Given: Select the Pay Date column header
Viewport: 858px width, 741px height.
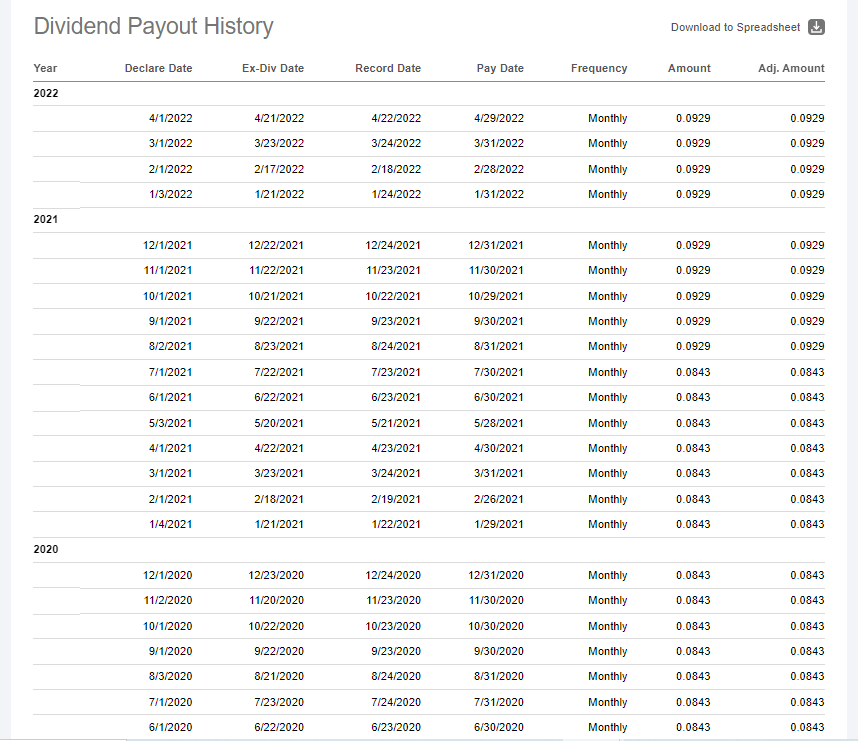Looking at the screenshot, I should click(500, 68).
